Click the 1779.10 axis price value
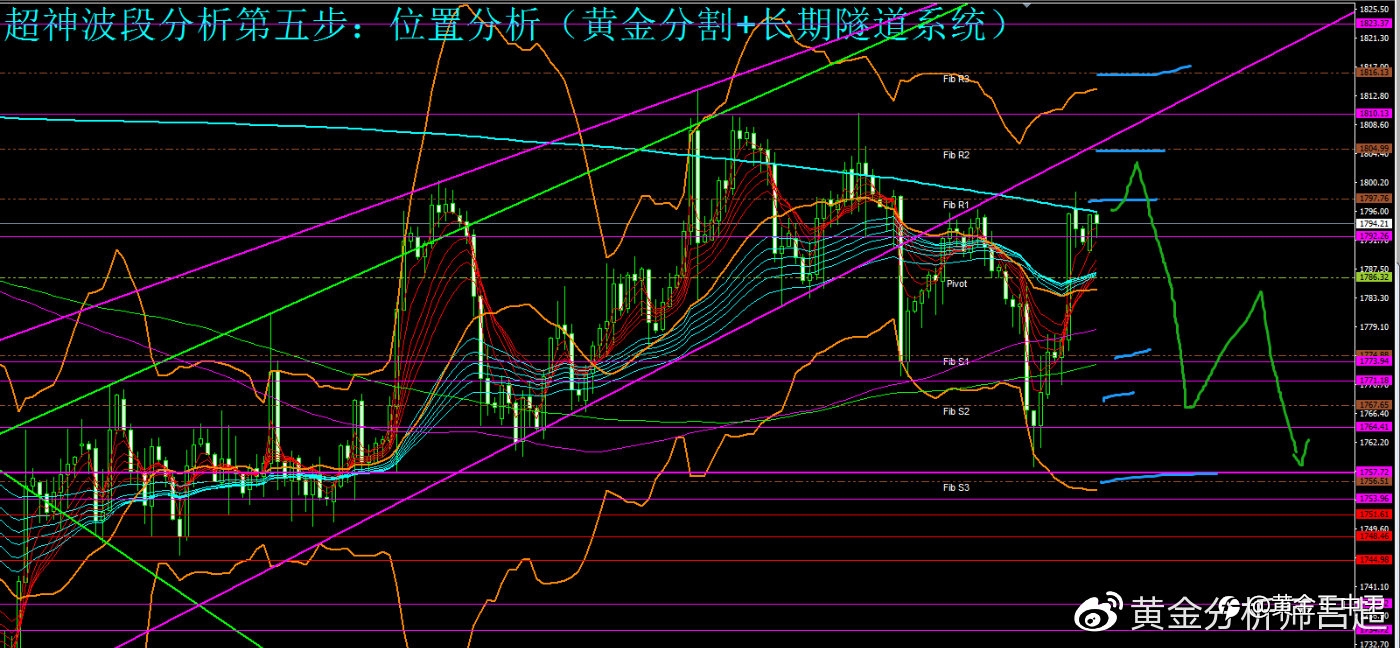 coord(1374,327)
